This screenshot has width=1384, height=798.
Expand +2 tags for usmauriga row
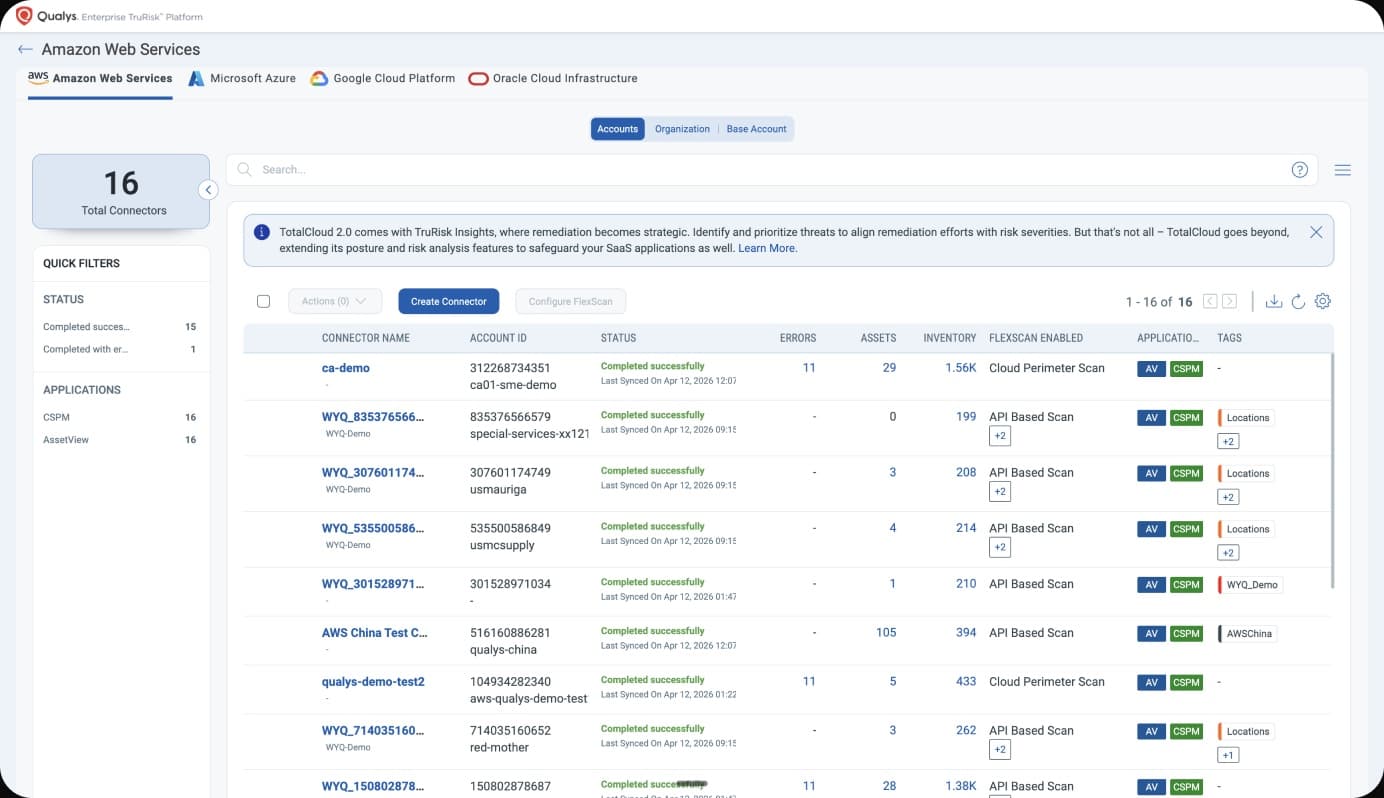tap(1228, 497)
